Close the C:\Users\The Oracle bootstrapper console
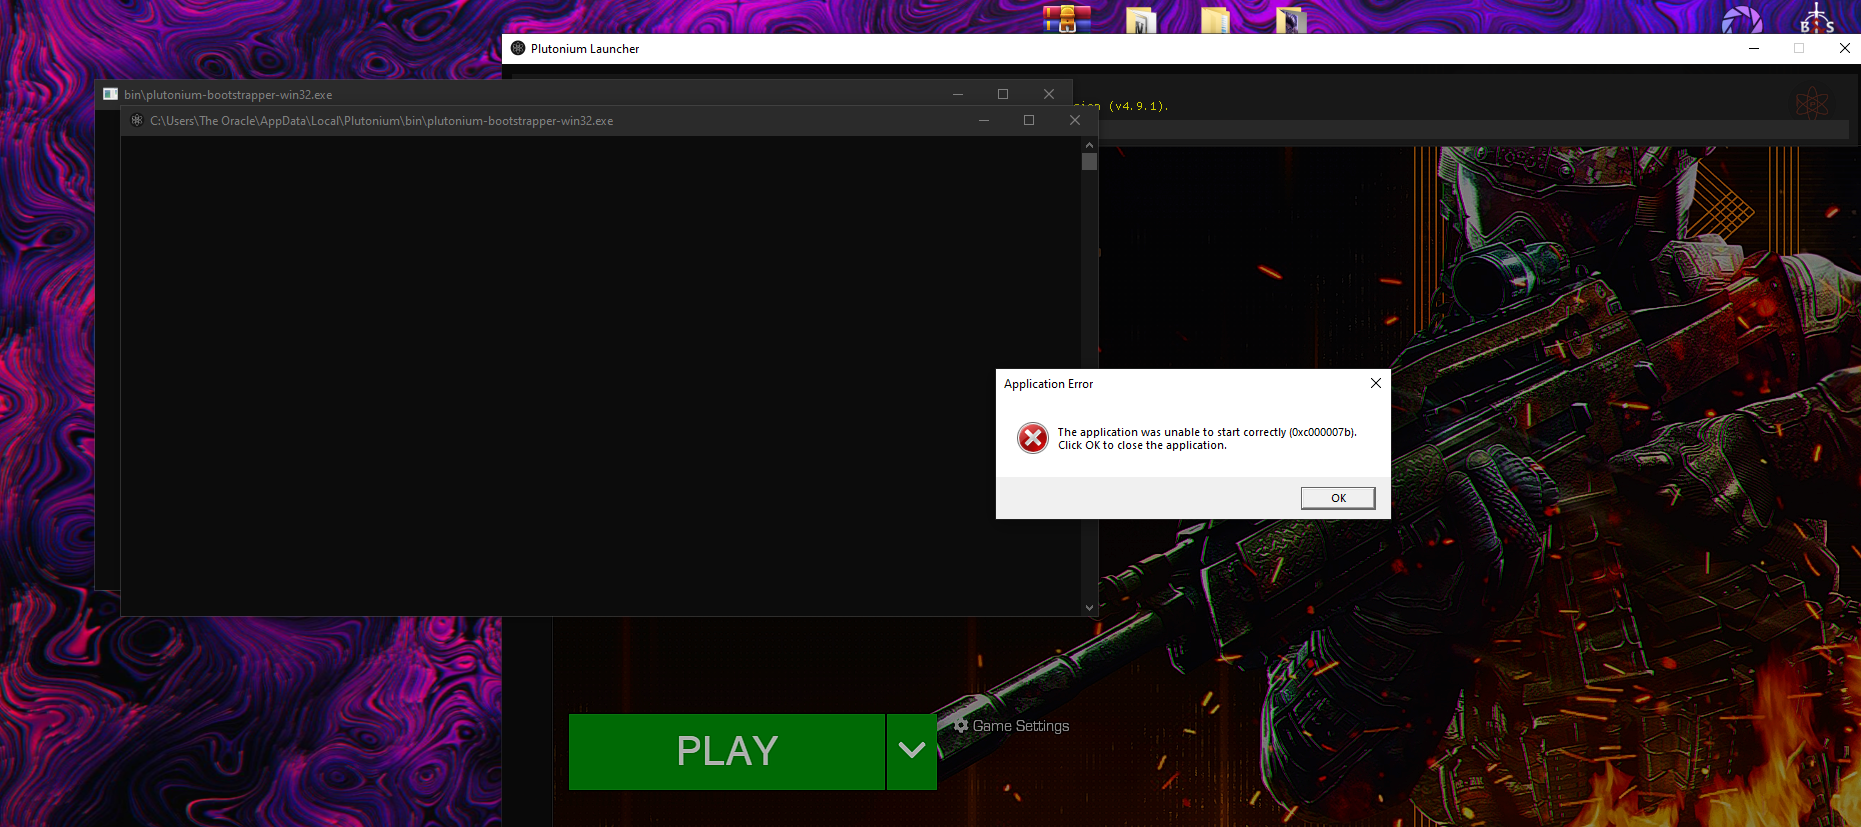This screenshot has width=1861, height=827. (x=1075, y=120)
